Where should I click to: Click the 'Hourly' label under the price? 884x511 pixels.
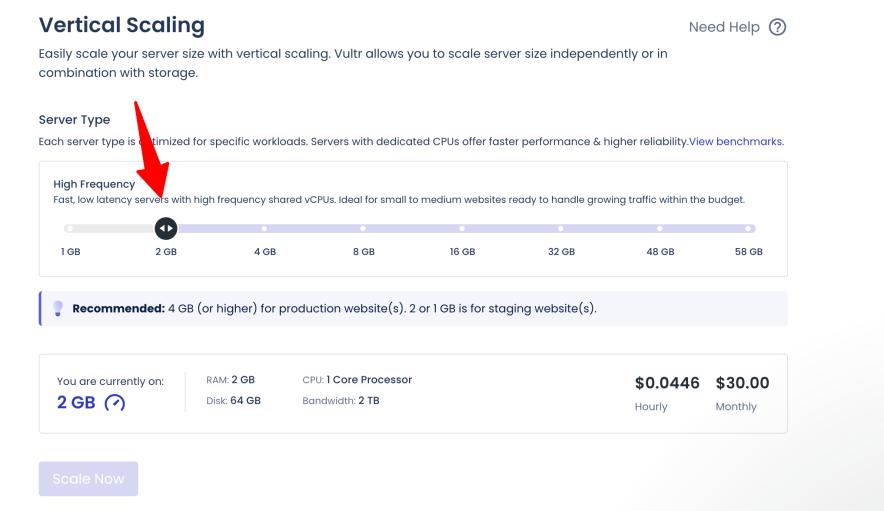click(x=651, y=407)
